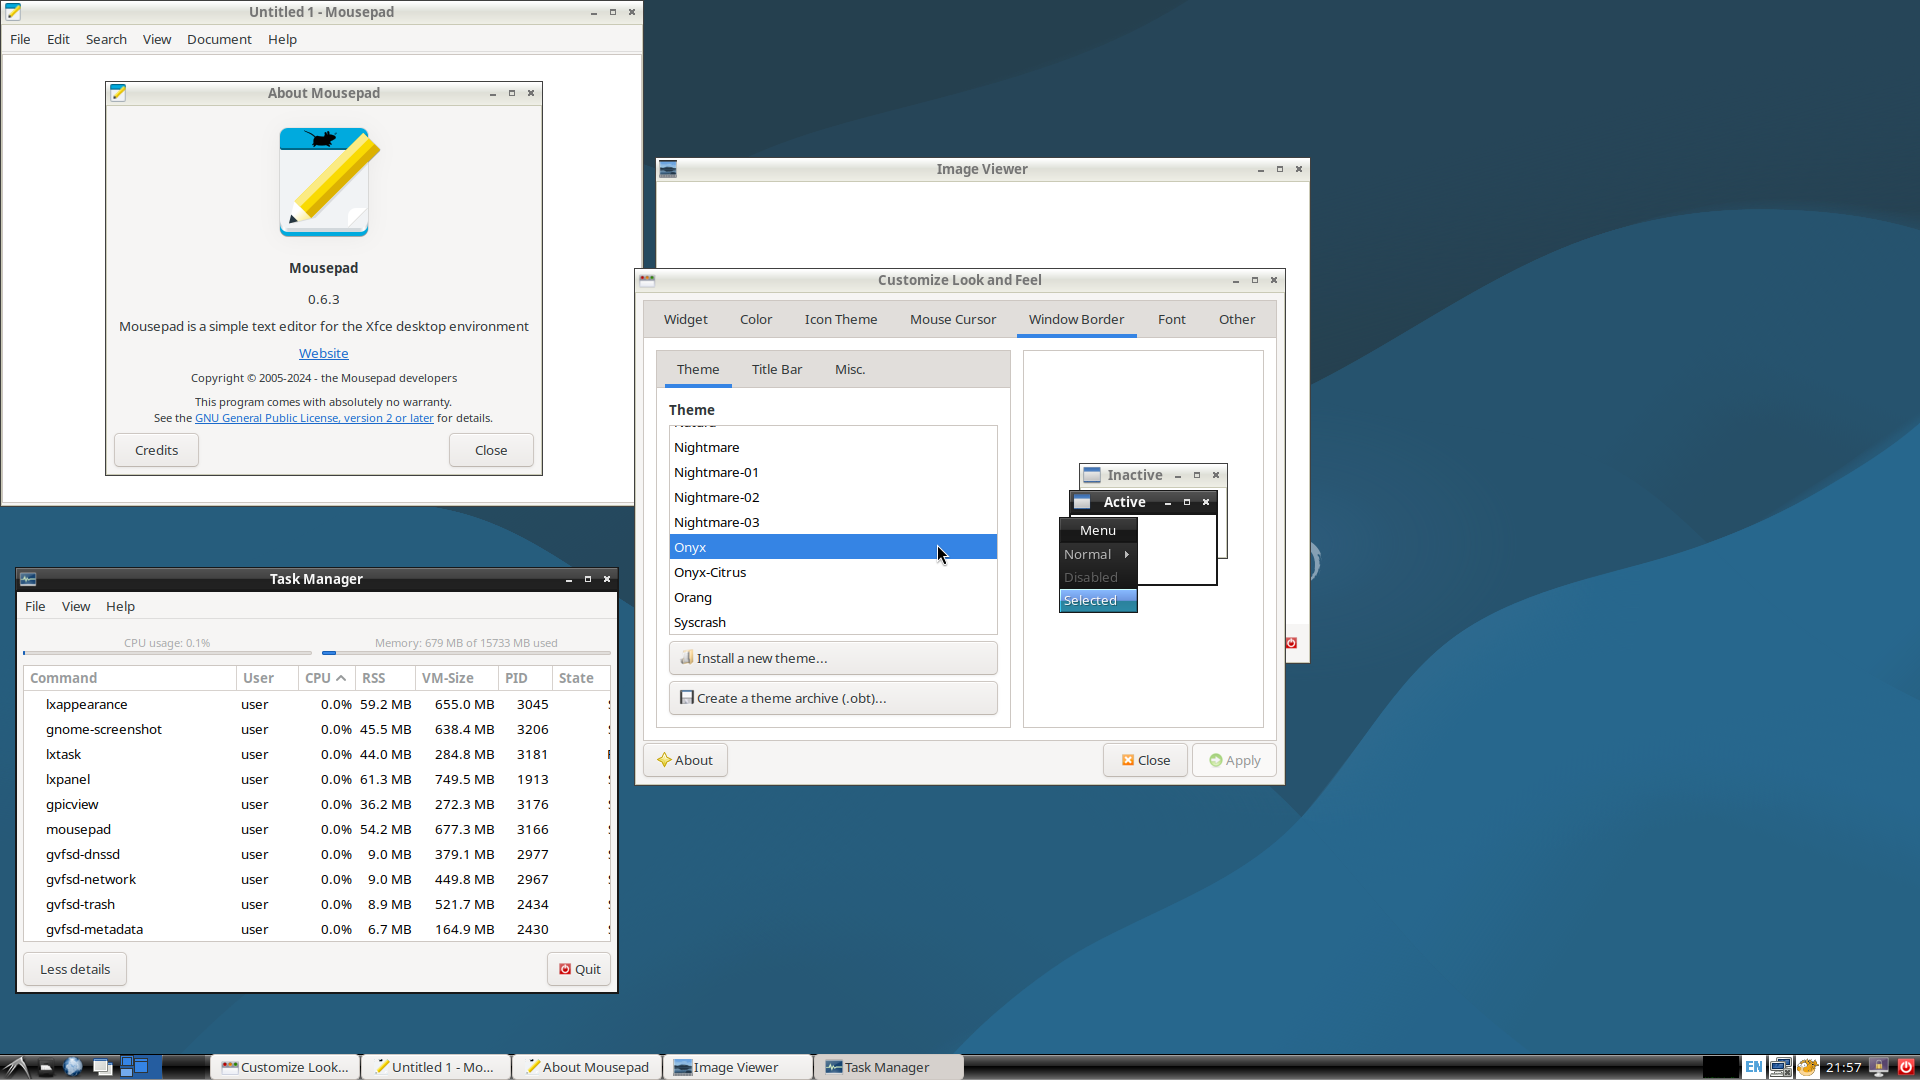
Task: Click Create a theme archive (.obt) button
Action: 833,698
